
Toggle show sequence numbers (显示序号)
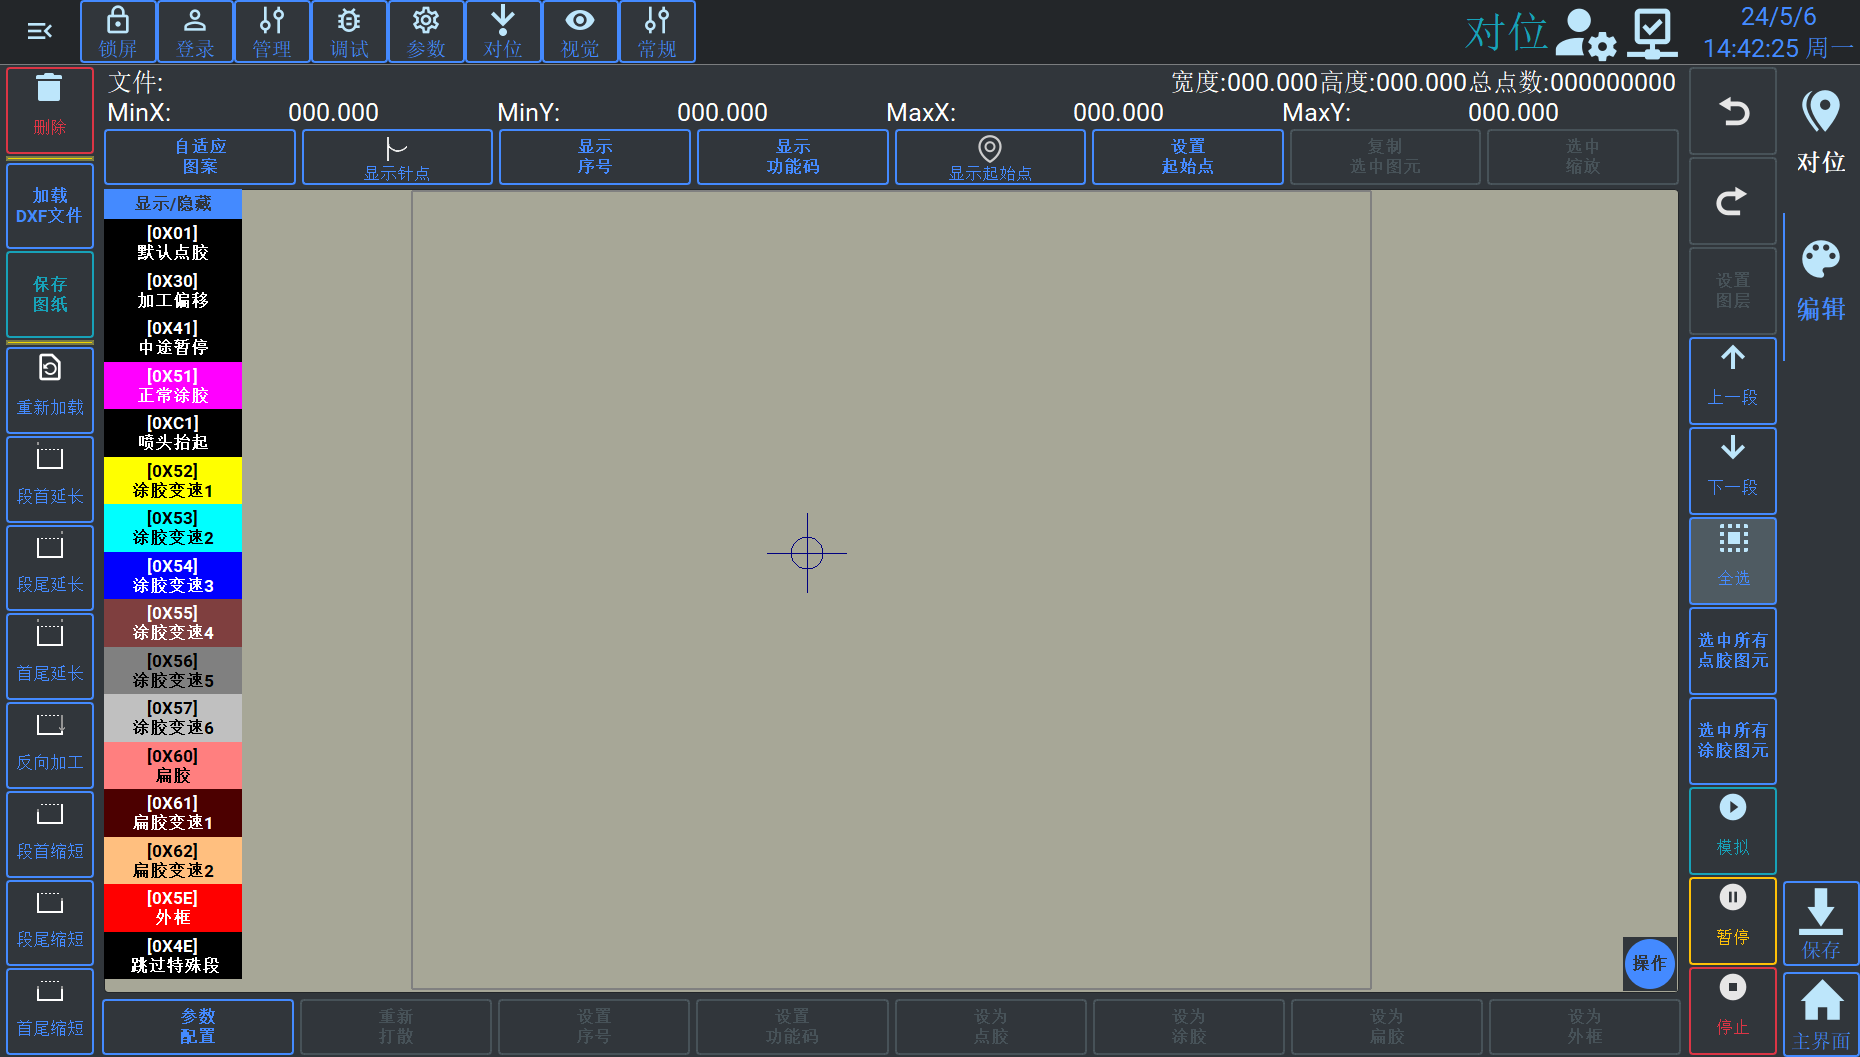[594, 157]
